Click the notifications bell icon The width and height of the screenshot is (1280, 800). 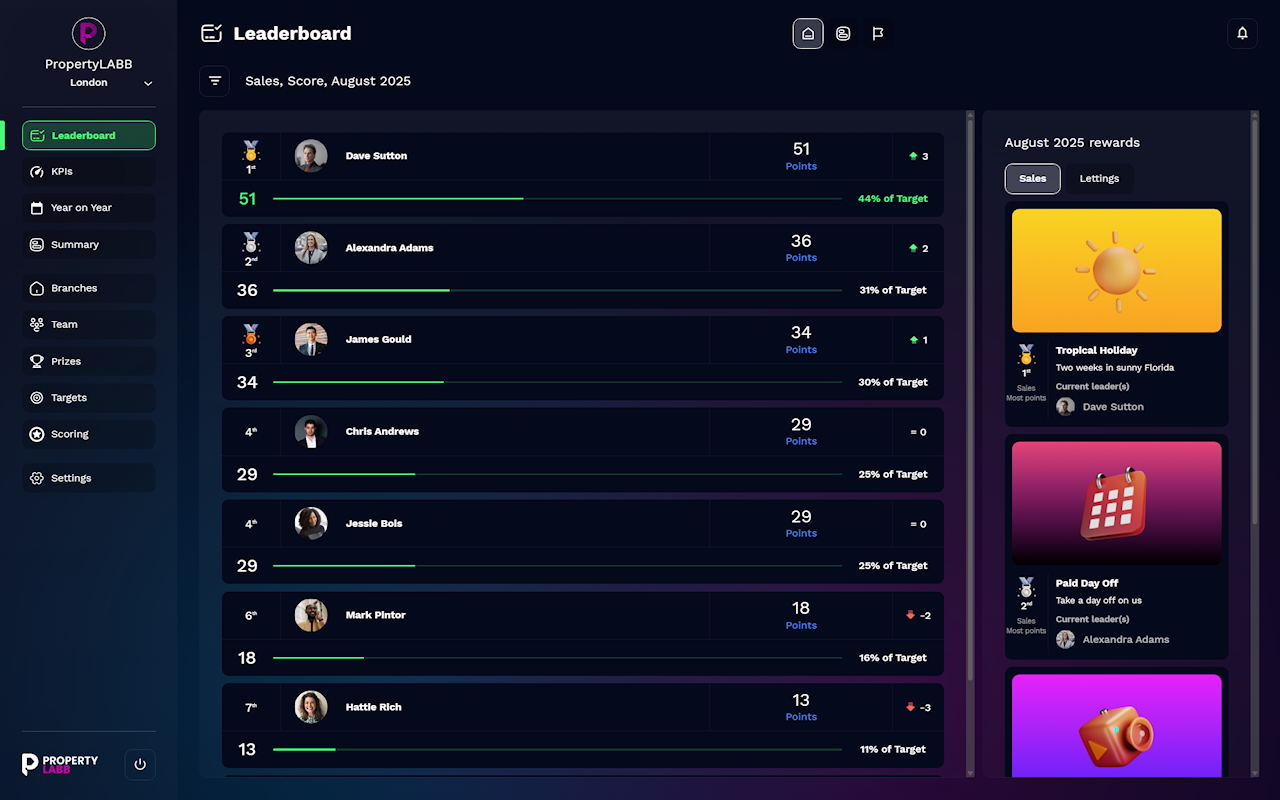click(1242, 33)
